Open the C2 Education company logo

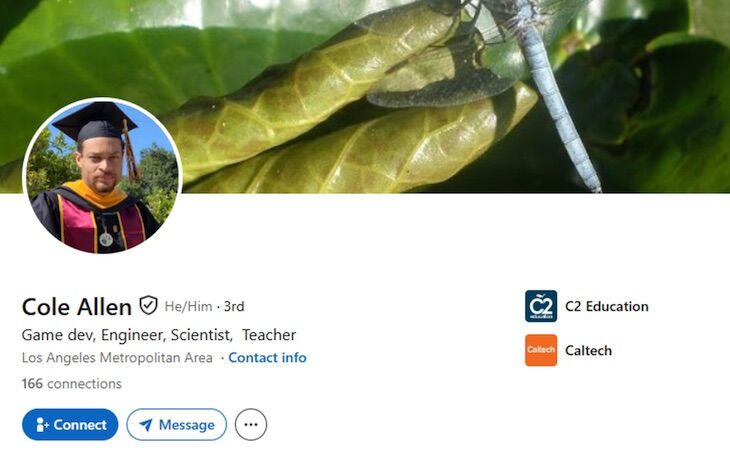541,306
